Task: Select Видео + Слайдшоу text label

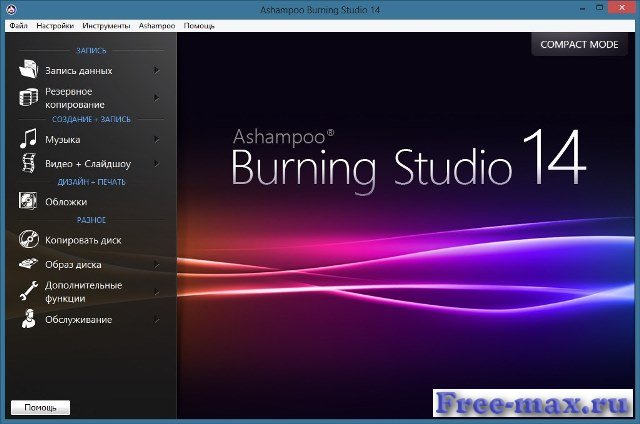Action: [88, 164]
